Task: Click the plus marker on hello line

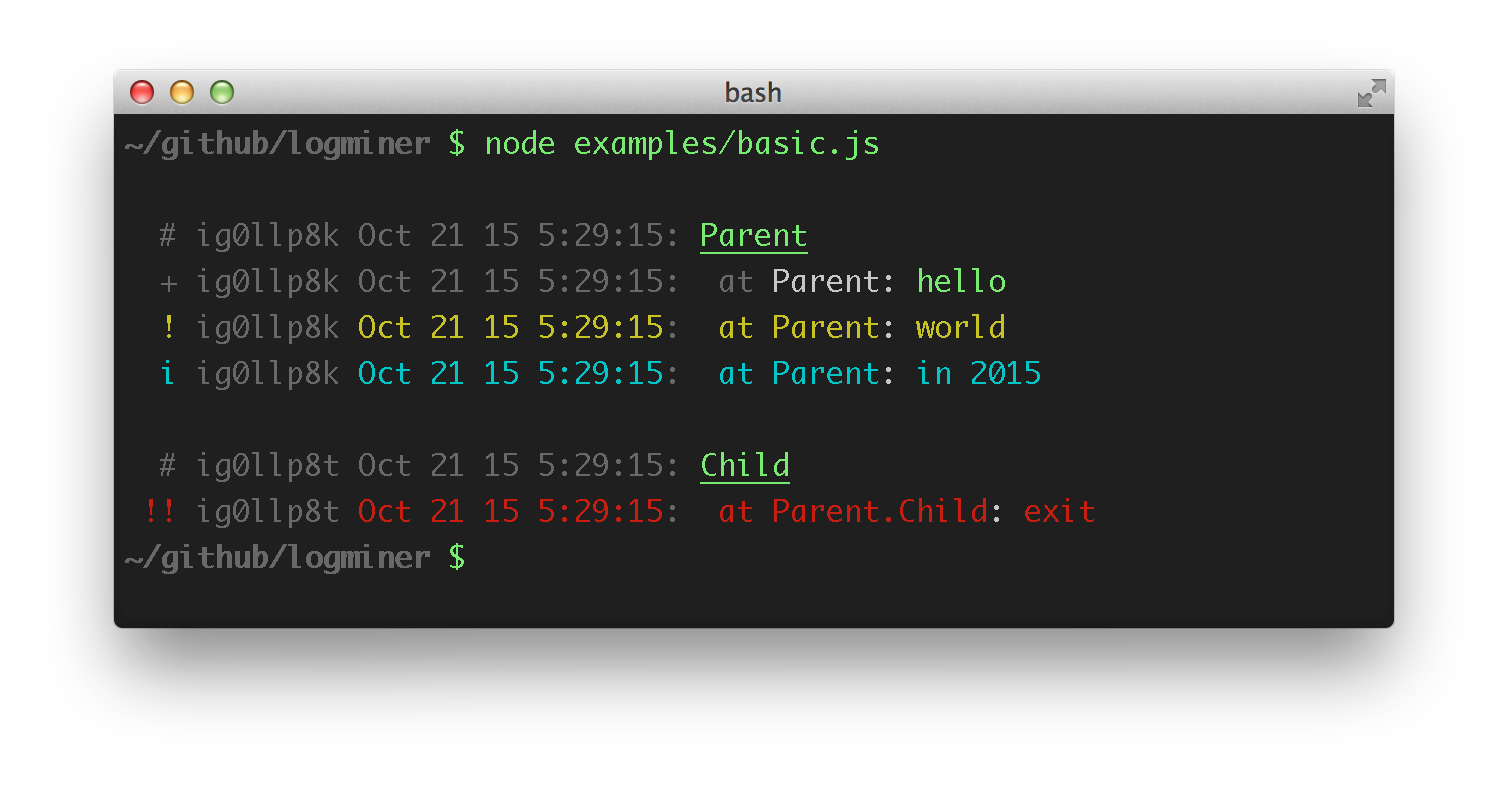Action: click(x=168, y=283)
